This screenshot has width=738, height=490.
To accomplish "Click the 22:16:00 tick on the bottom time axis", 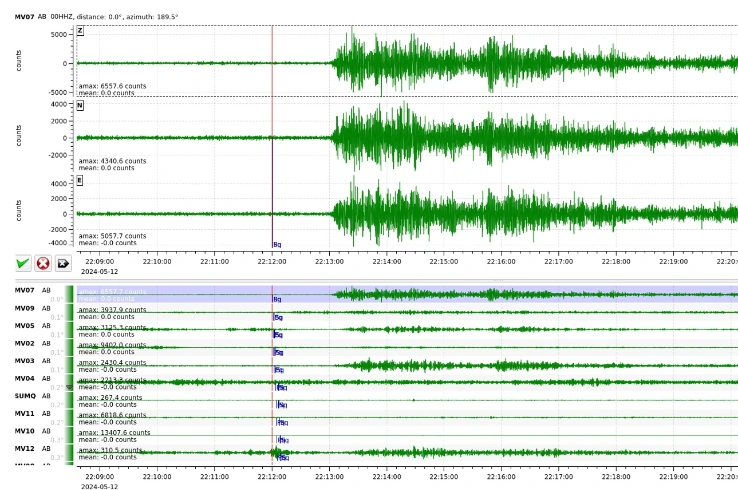I will click(501, 477).
